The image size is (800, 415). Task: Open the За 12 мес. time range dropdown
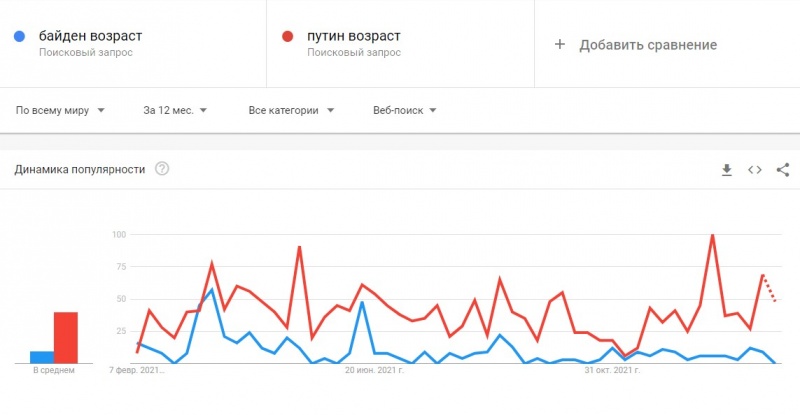pyautogui.click(x=175, y=110)
